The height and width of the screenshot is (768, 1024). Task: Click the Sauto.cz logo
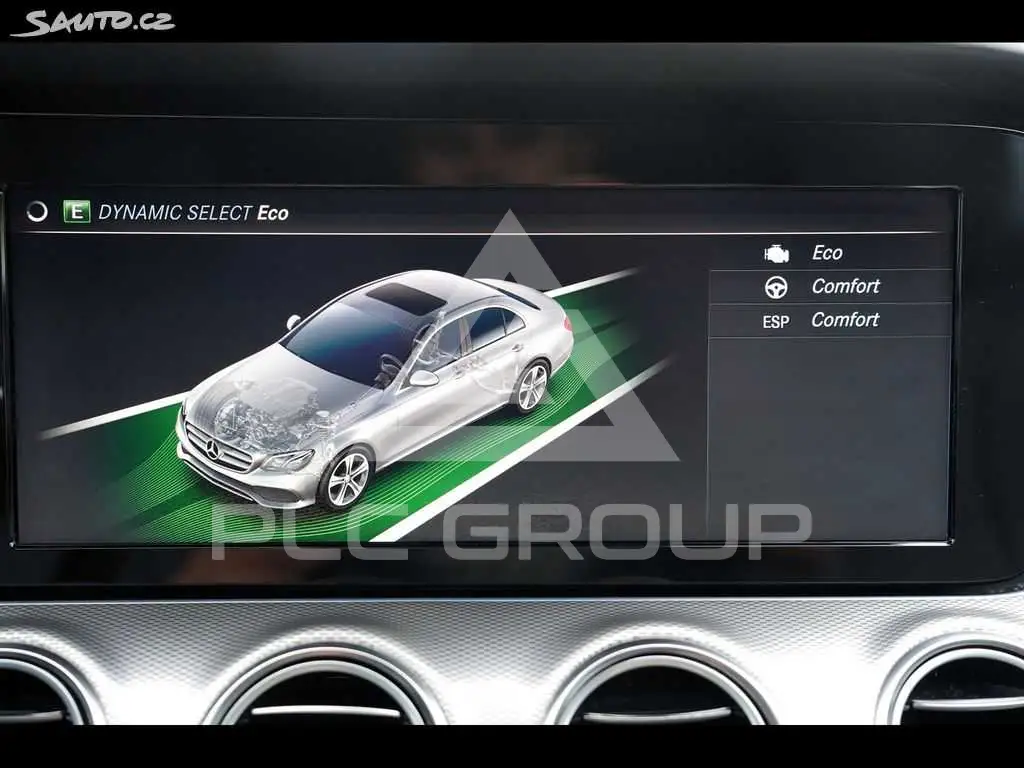point(93,22)
